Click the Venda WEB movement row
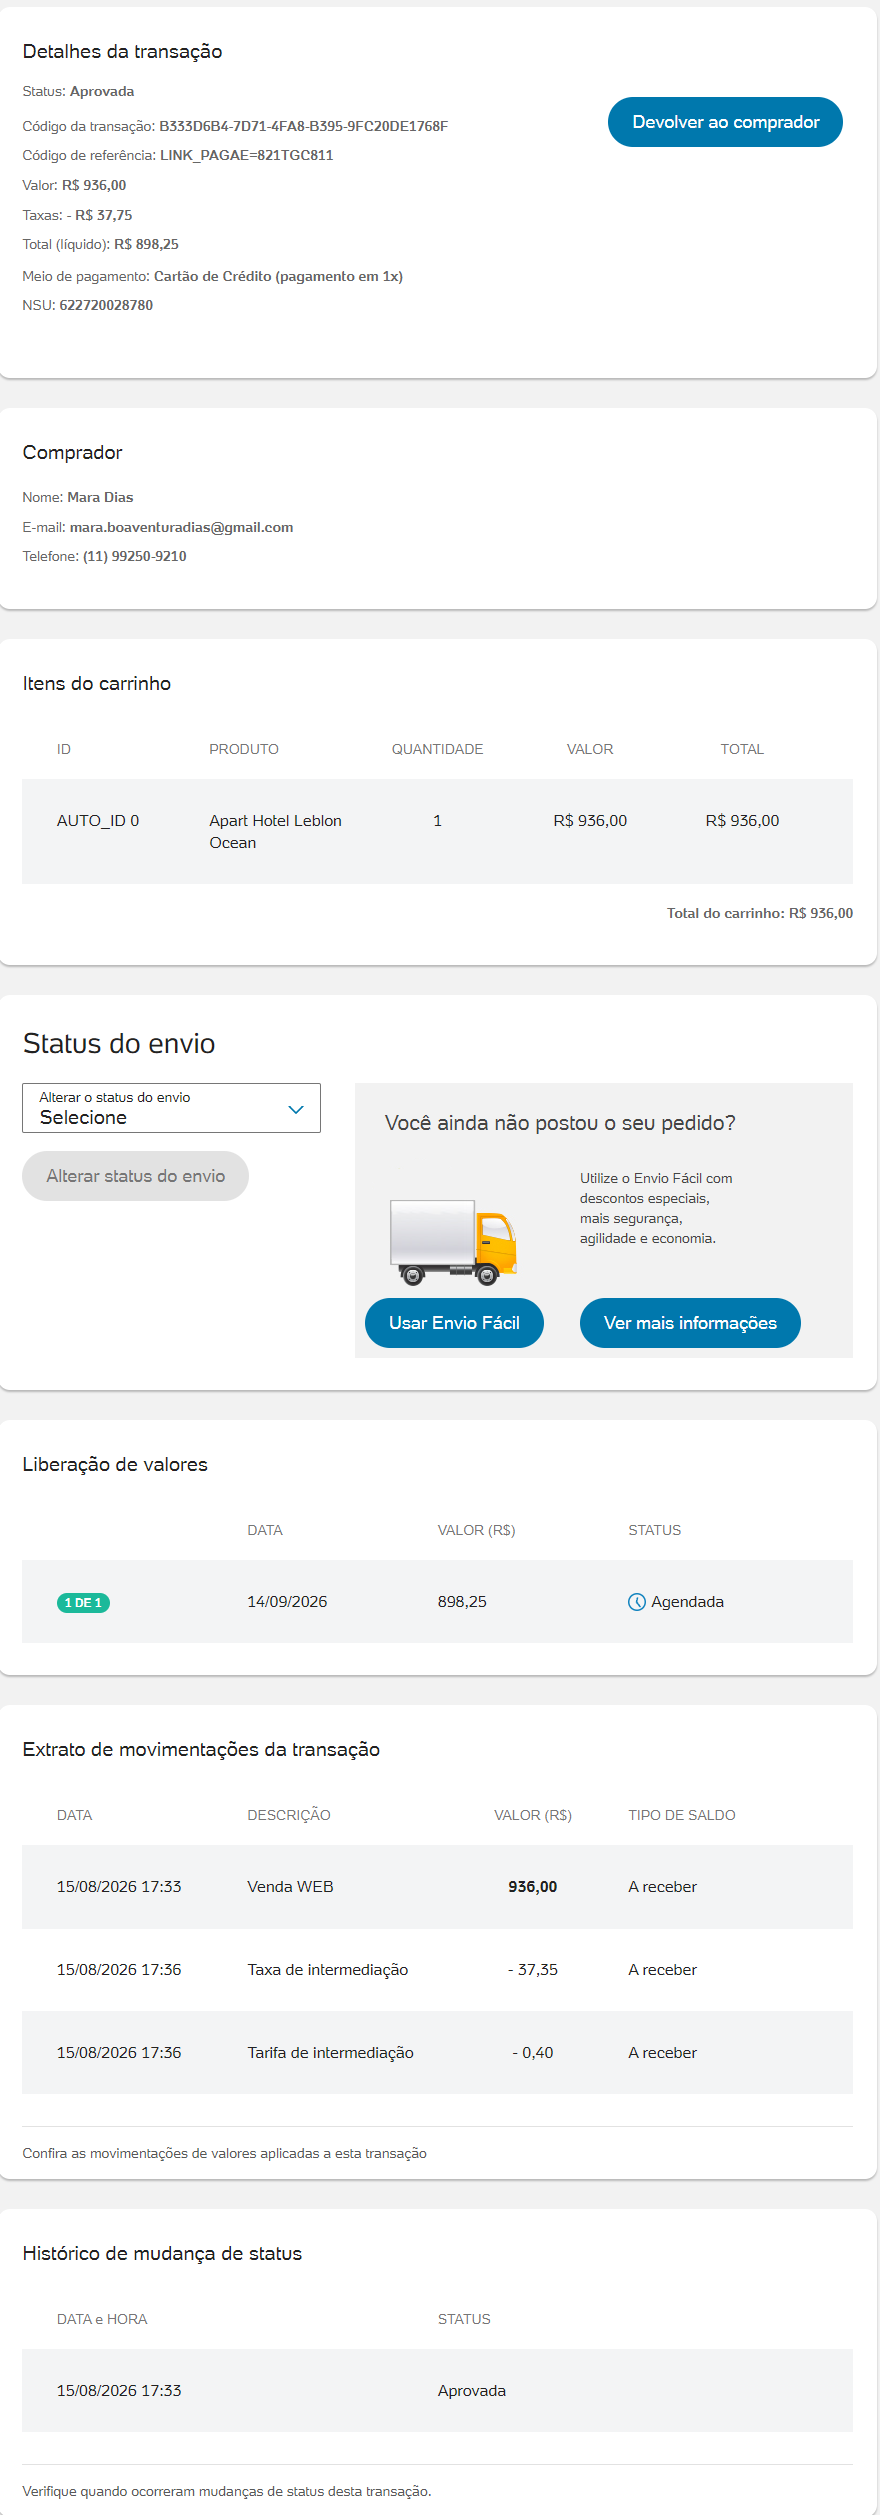This screenshot has width=880, height=2515. pyautogui.click(x=437, y=1887)
